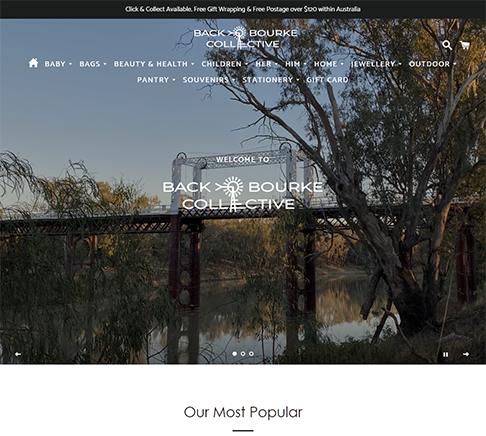This screenshot has height=436, width=486.
Task: Select the second slideshow dot
Action: click(x=243, y=354)
